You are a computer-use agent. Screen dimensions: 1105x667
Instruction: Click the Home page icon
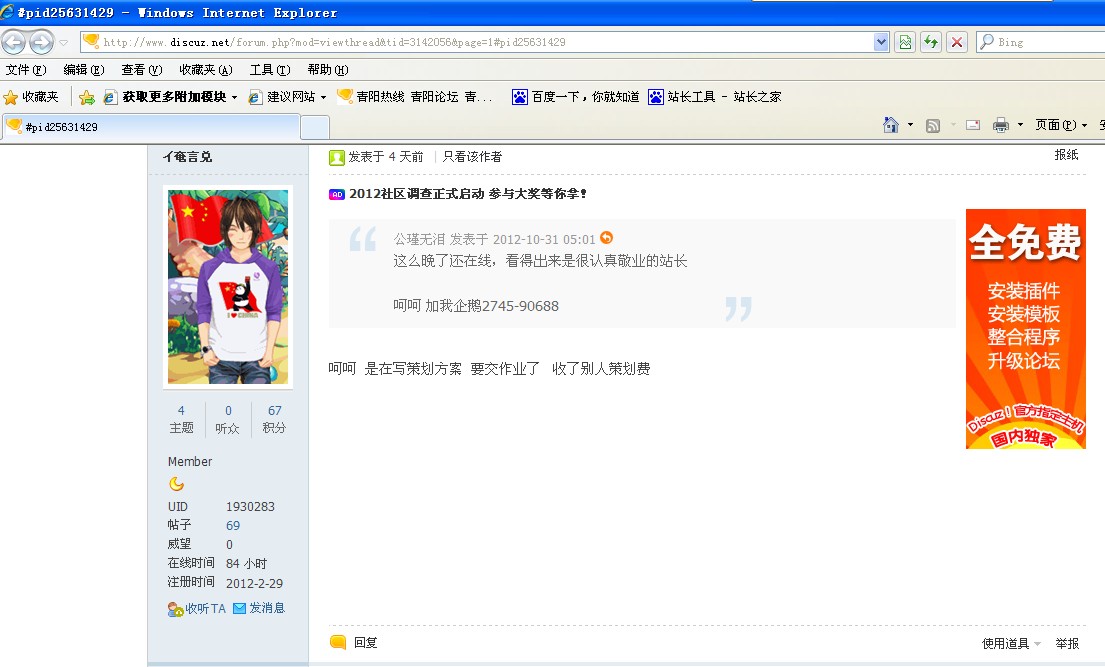tap(891, 126)
